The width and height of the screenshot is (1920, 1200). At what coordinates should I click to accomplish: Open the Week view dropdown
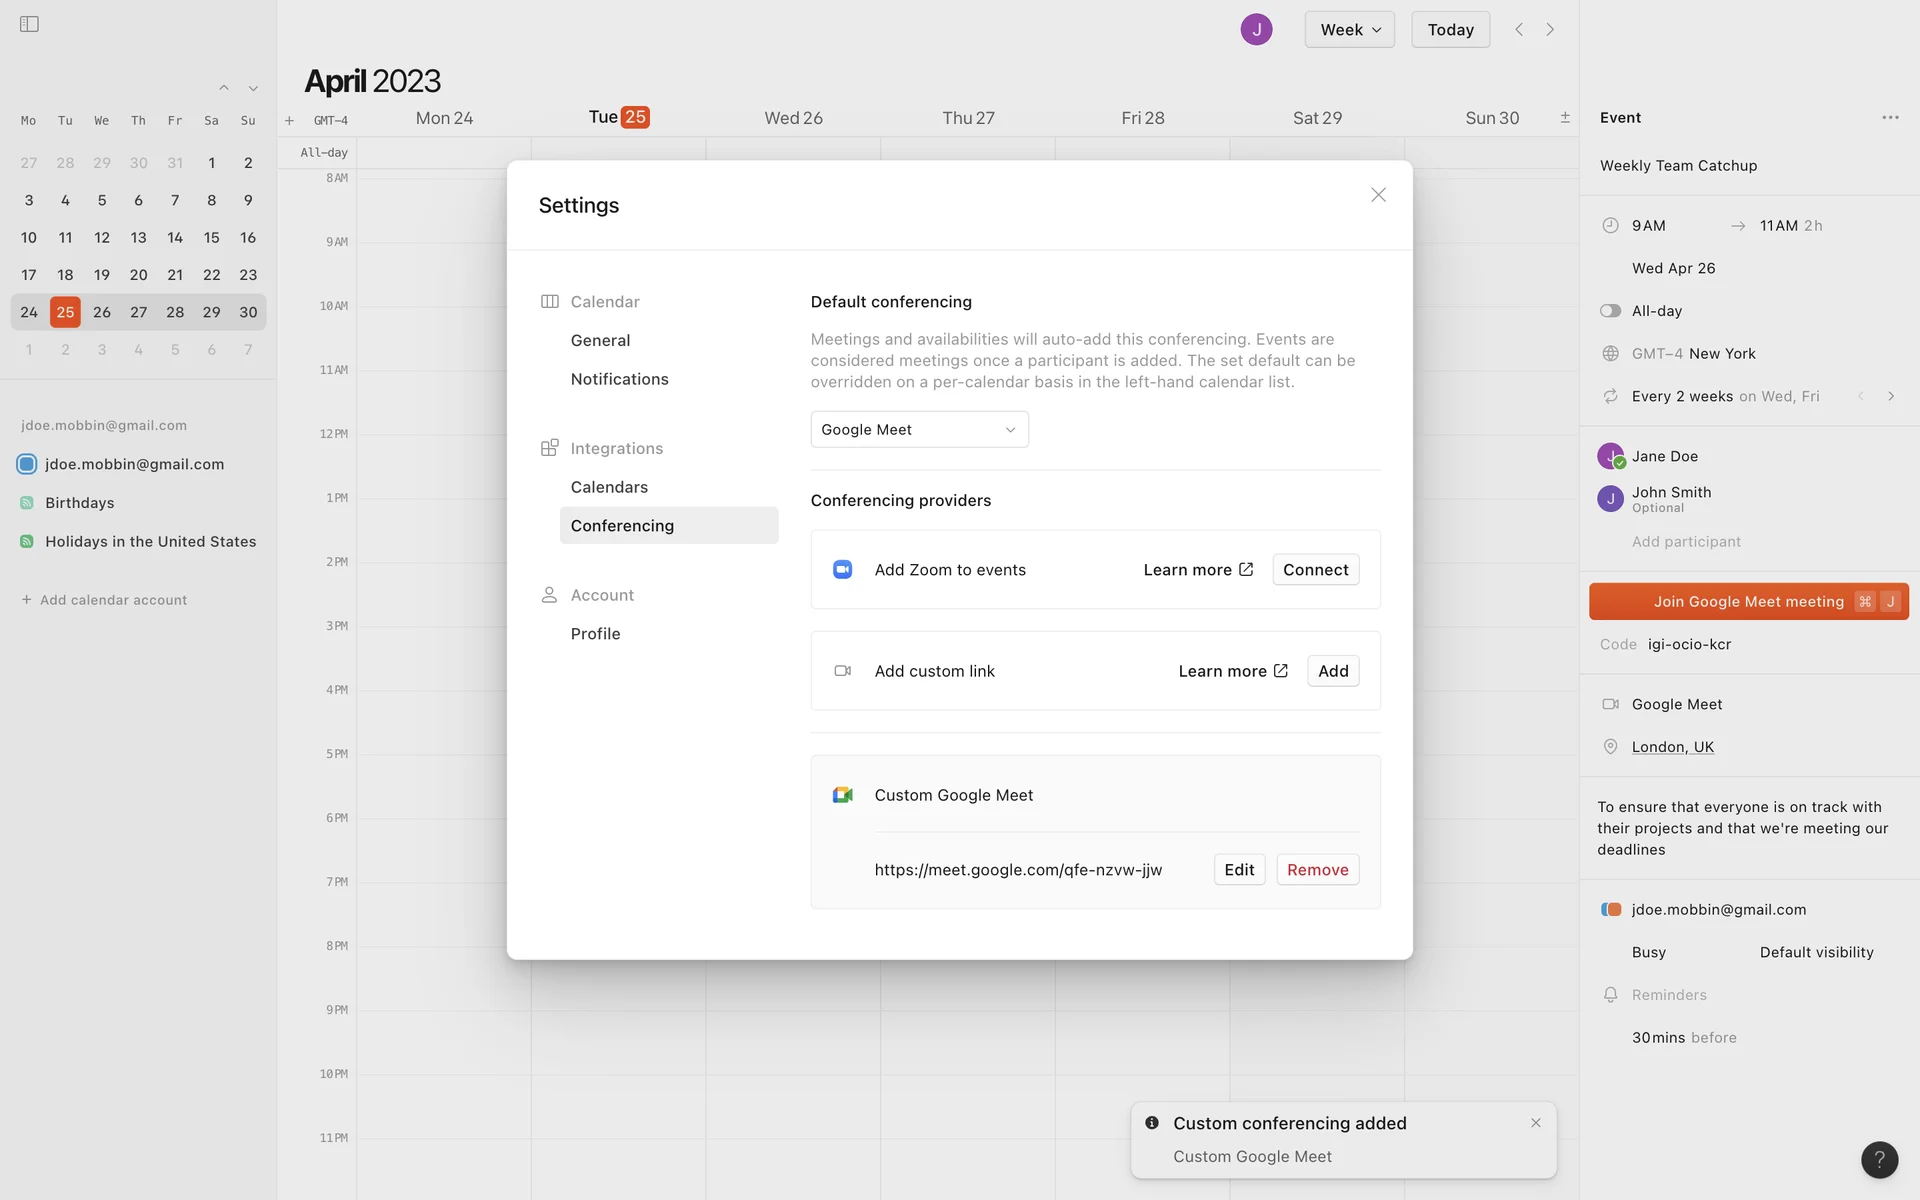tap(1349, 29)
